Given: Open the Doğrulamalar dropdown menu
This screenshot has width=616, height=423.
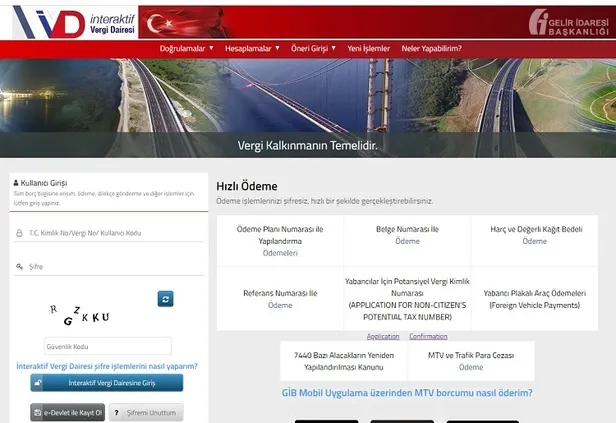Looking at the screenshot, I should click(x=186, y=48).
